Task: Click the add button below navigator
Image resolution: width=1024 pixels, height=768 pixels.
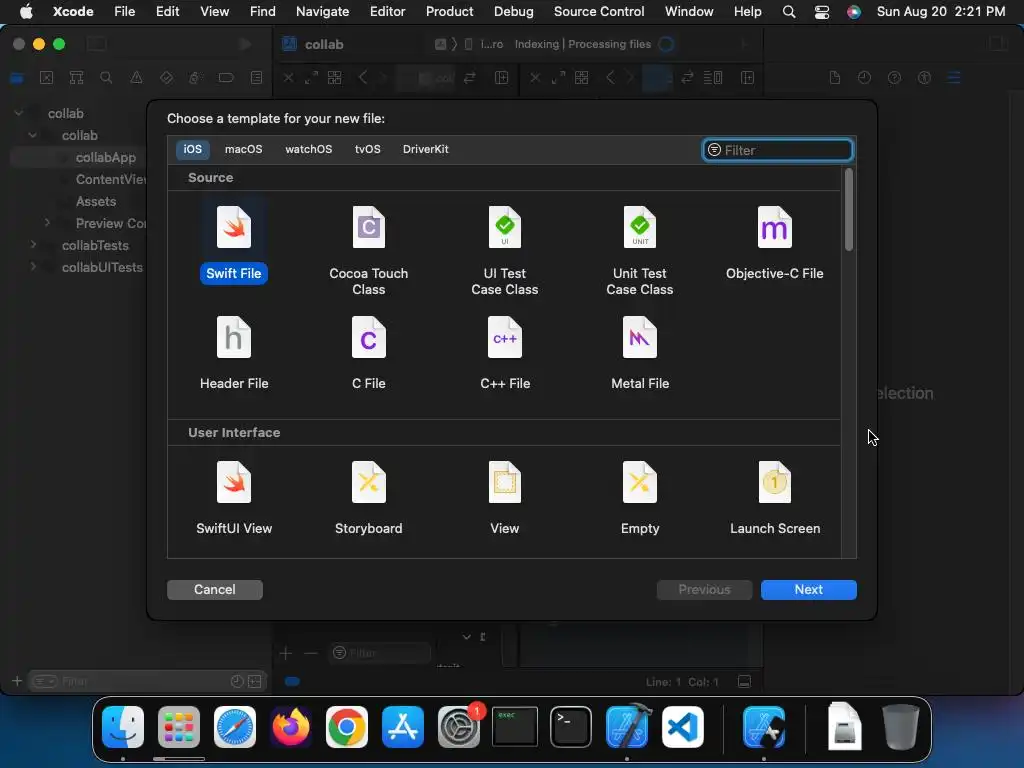Action: coord(17,681)
